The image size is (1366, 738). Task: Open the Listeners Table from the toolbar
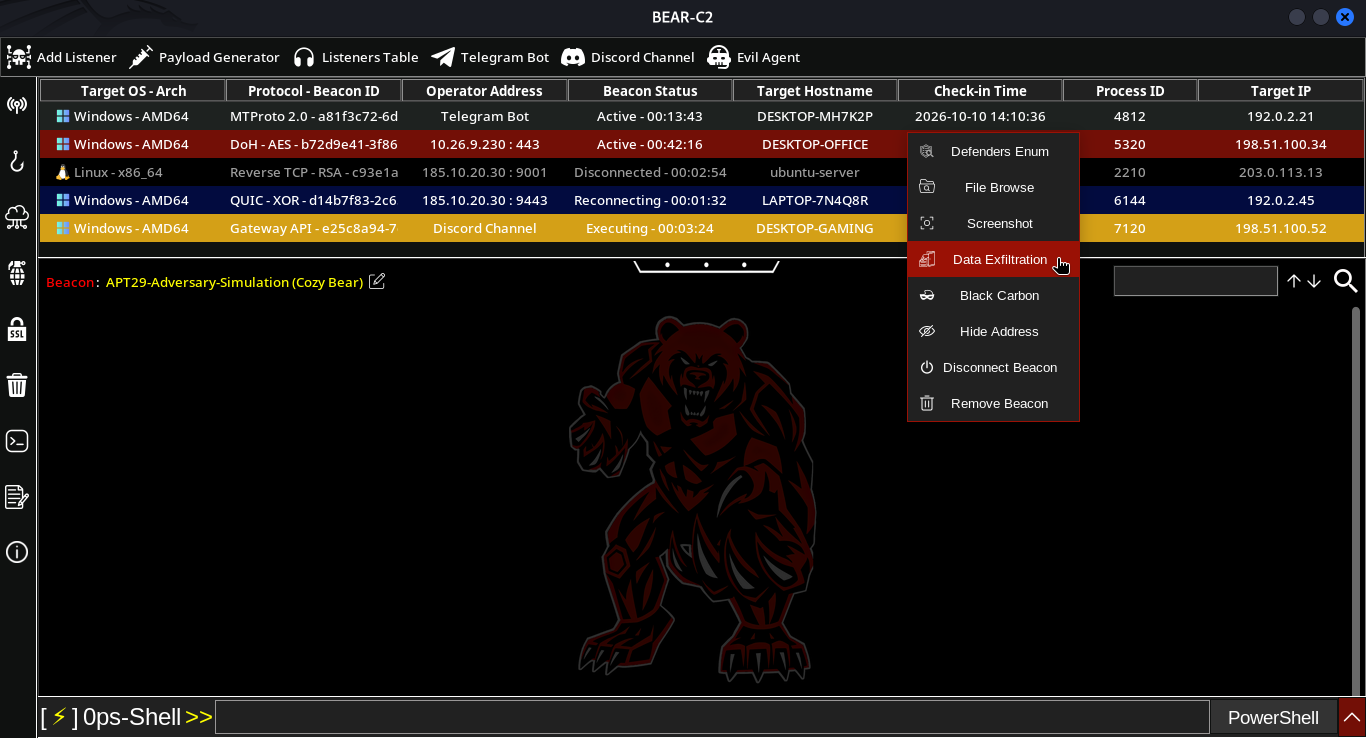(x=356, y=57)
